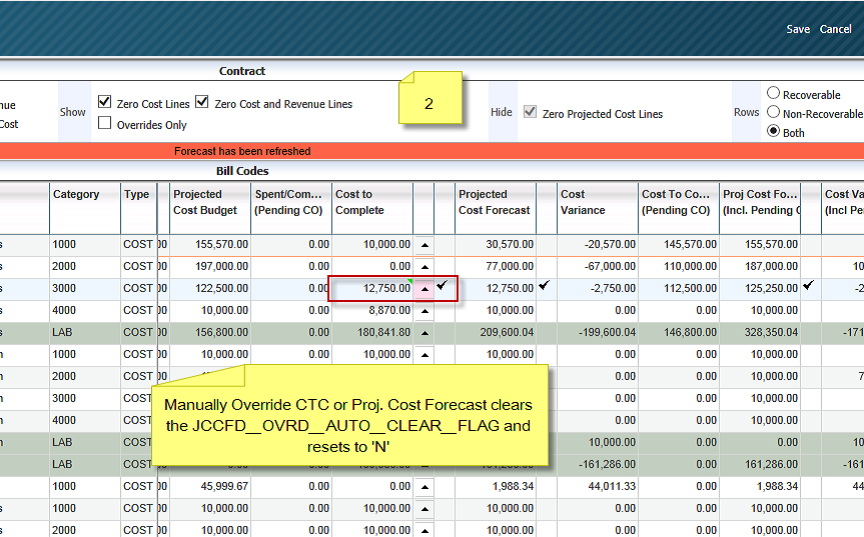The image size is (864, 537).
Task: Click Cost To Co... (Pending CO) column header
Action: click(679, 208)
